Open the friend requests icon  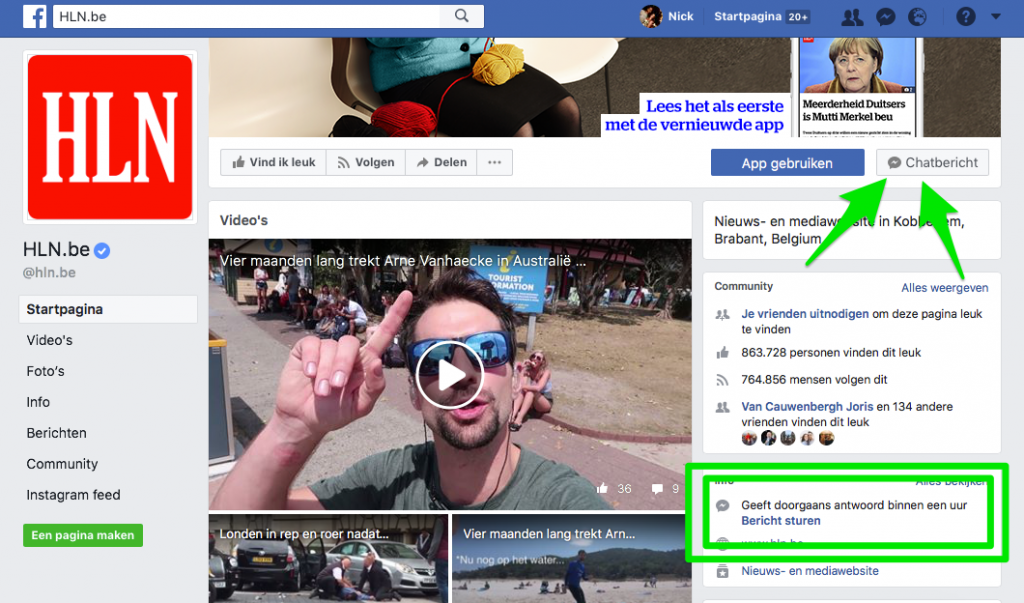point(852,17)
